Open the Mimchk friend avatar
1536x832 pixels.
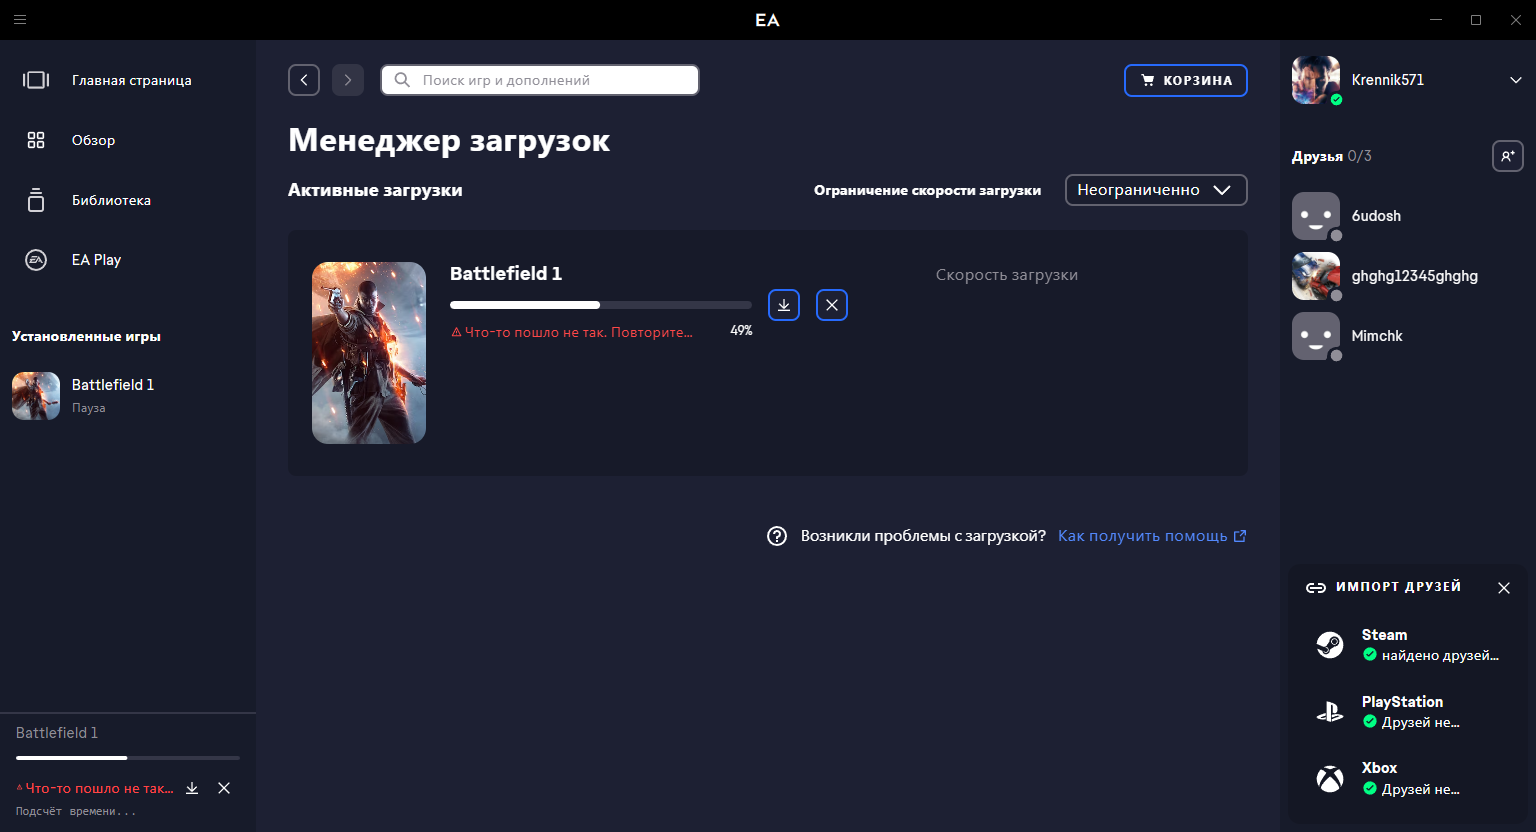pos(1316,336)
